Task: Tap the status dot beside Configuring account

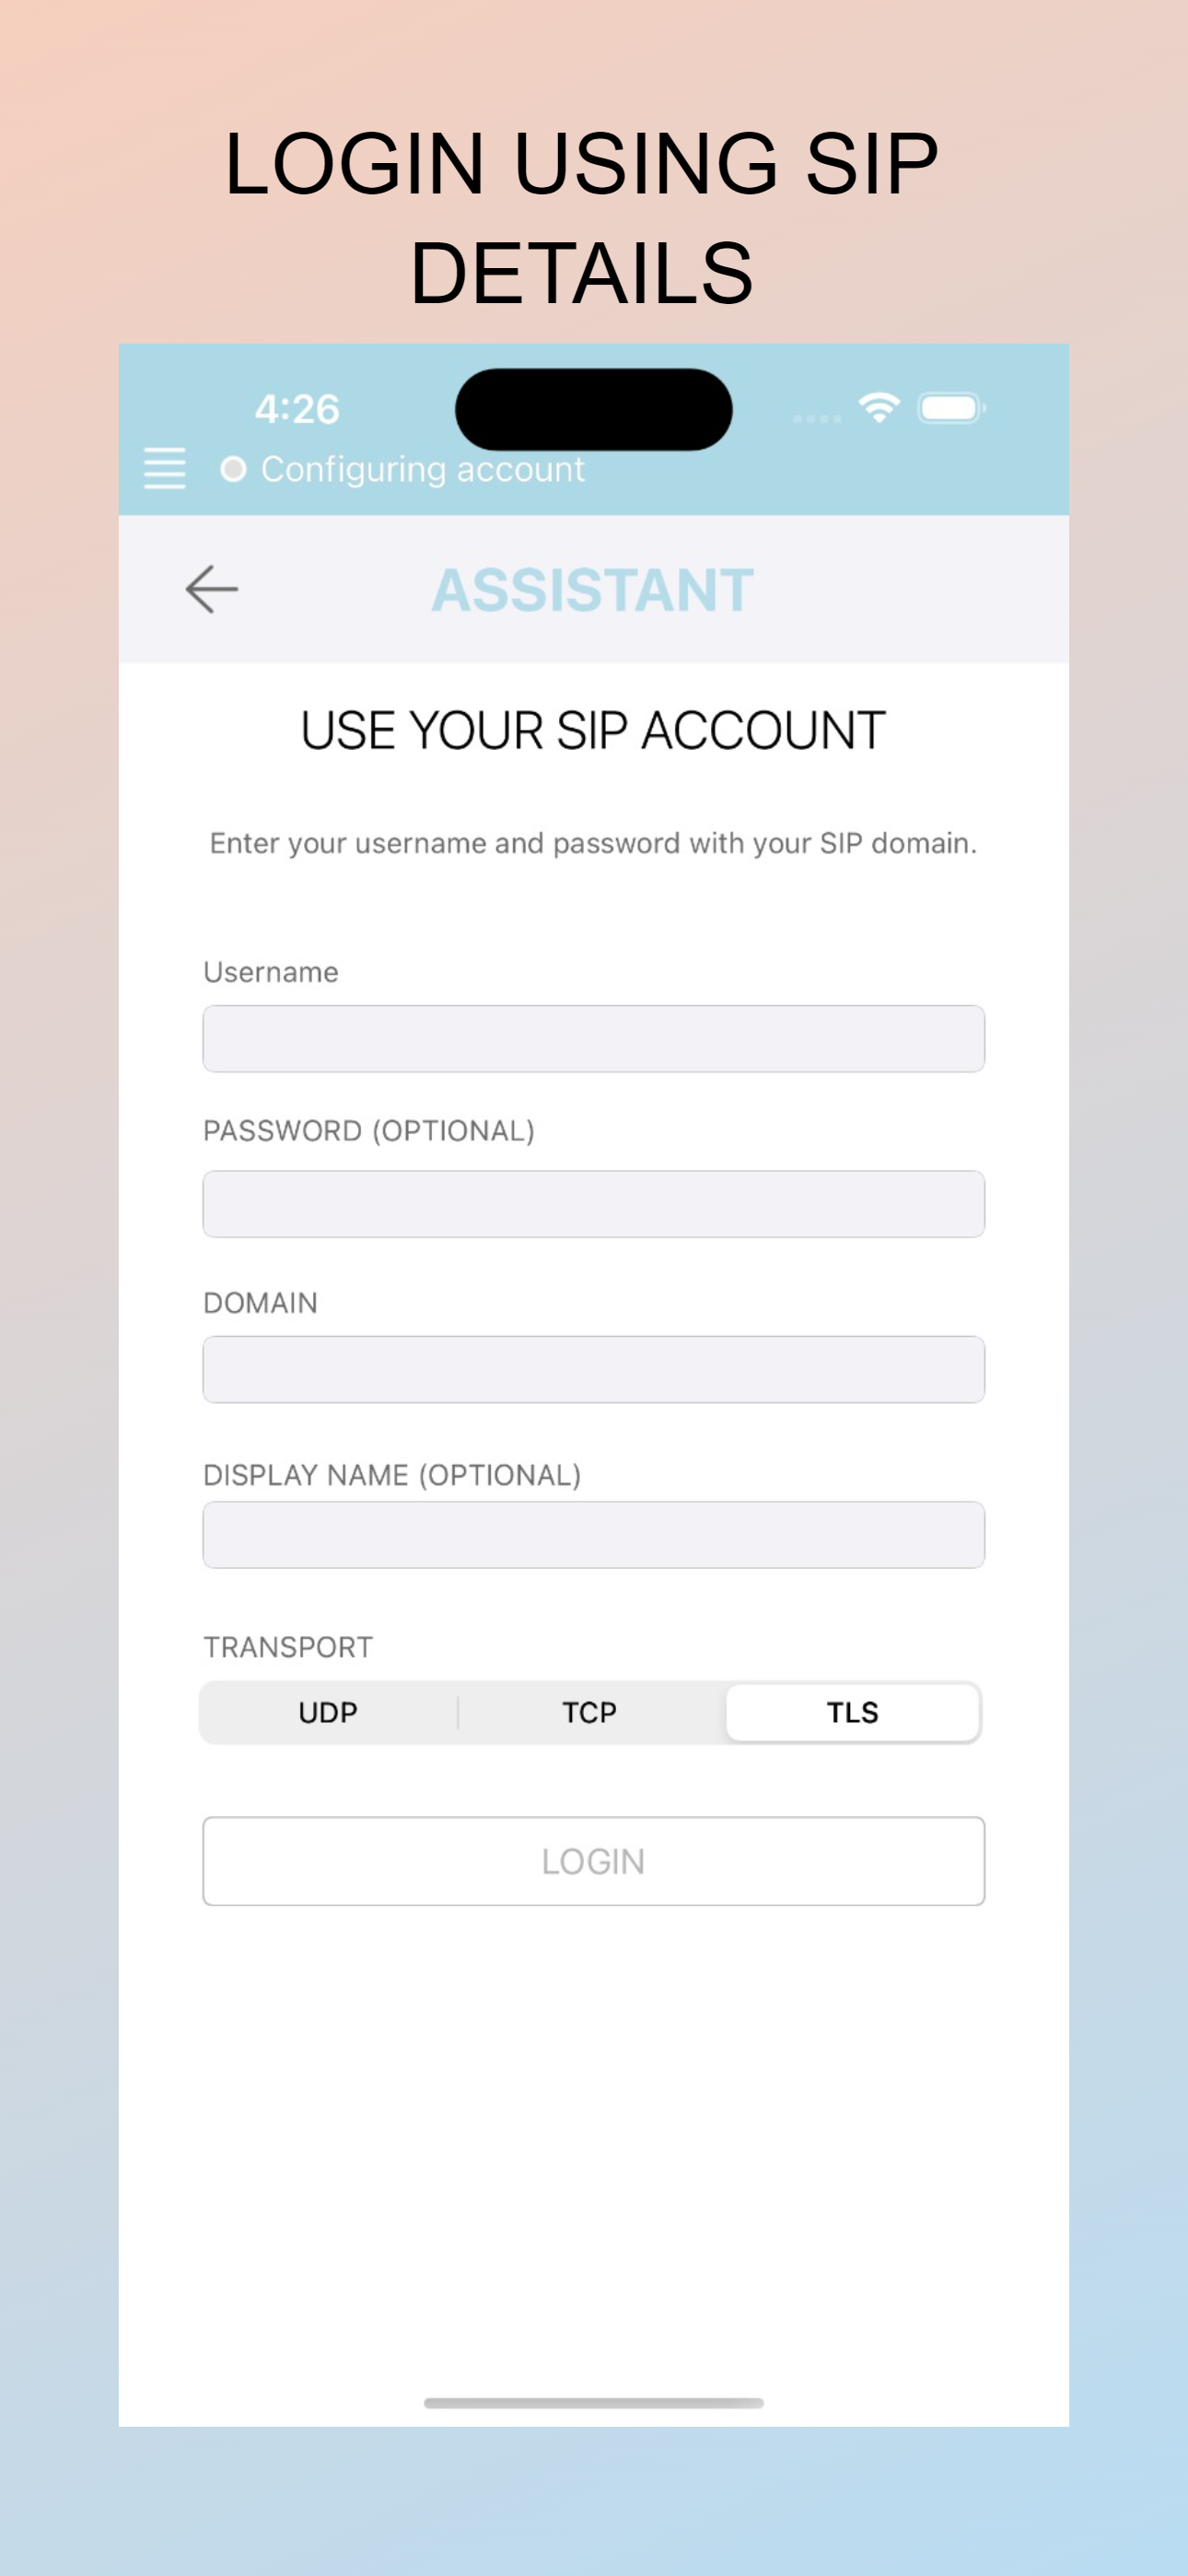Action: [233, 467]
